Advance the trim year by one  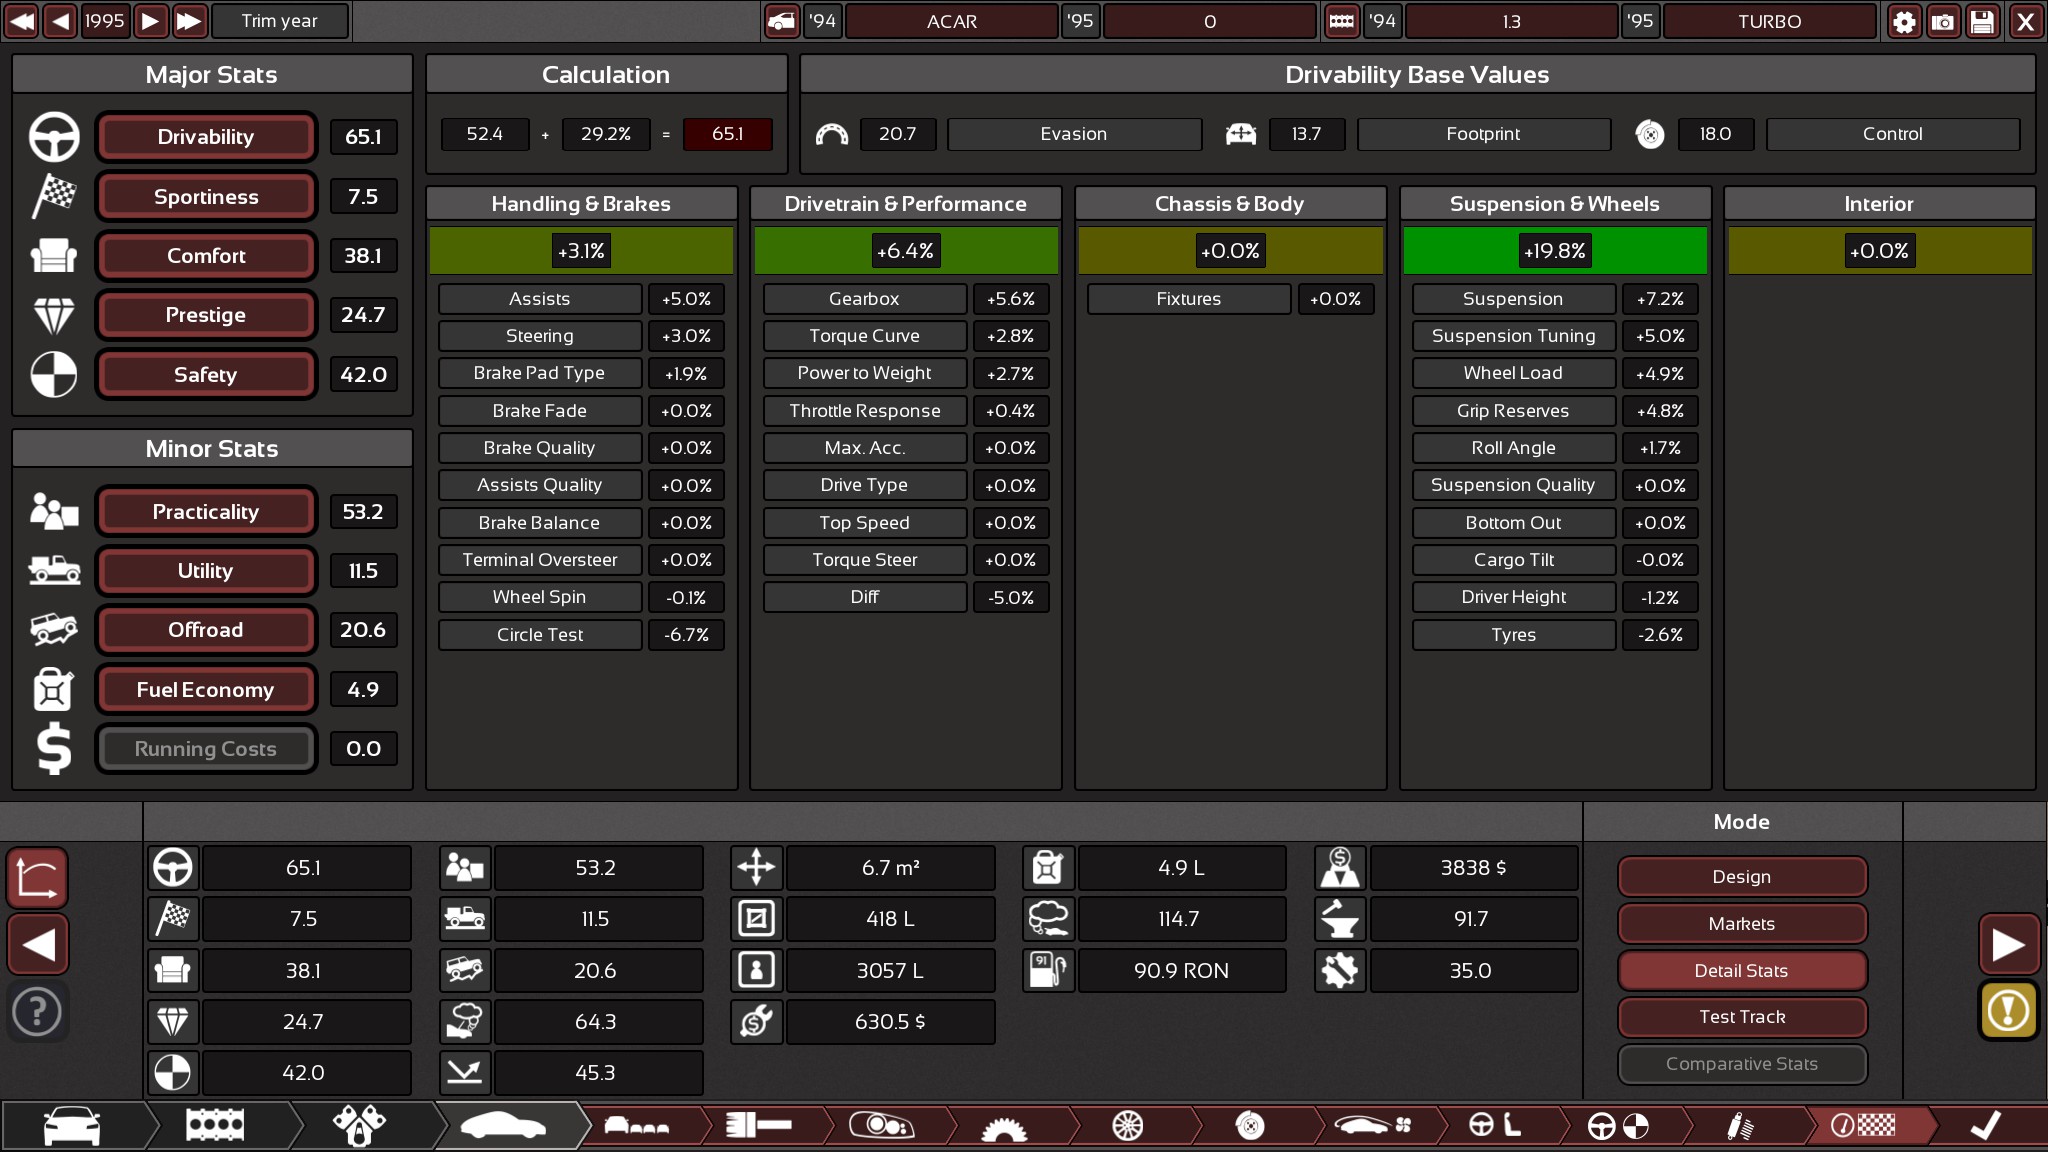pos(150,21)
